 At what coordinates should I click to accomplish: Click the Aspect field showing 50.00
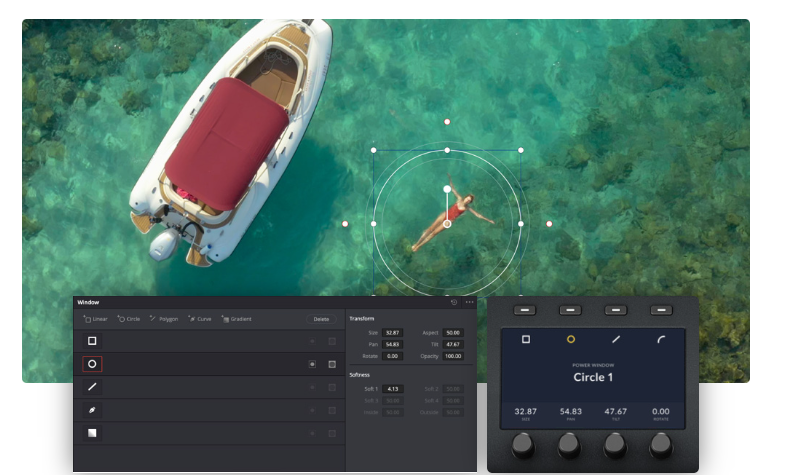[x=453, y=333]
